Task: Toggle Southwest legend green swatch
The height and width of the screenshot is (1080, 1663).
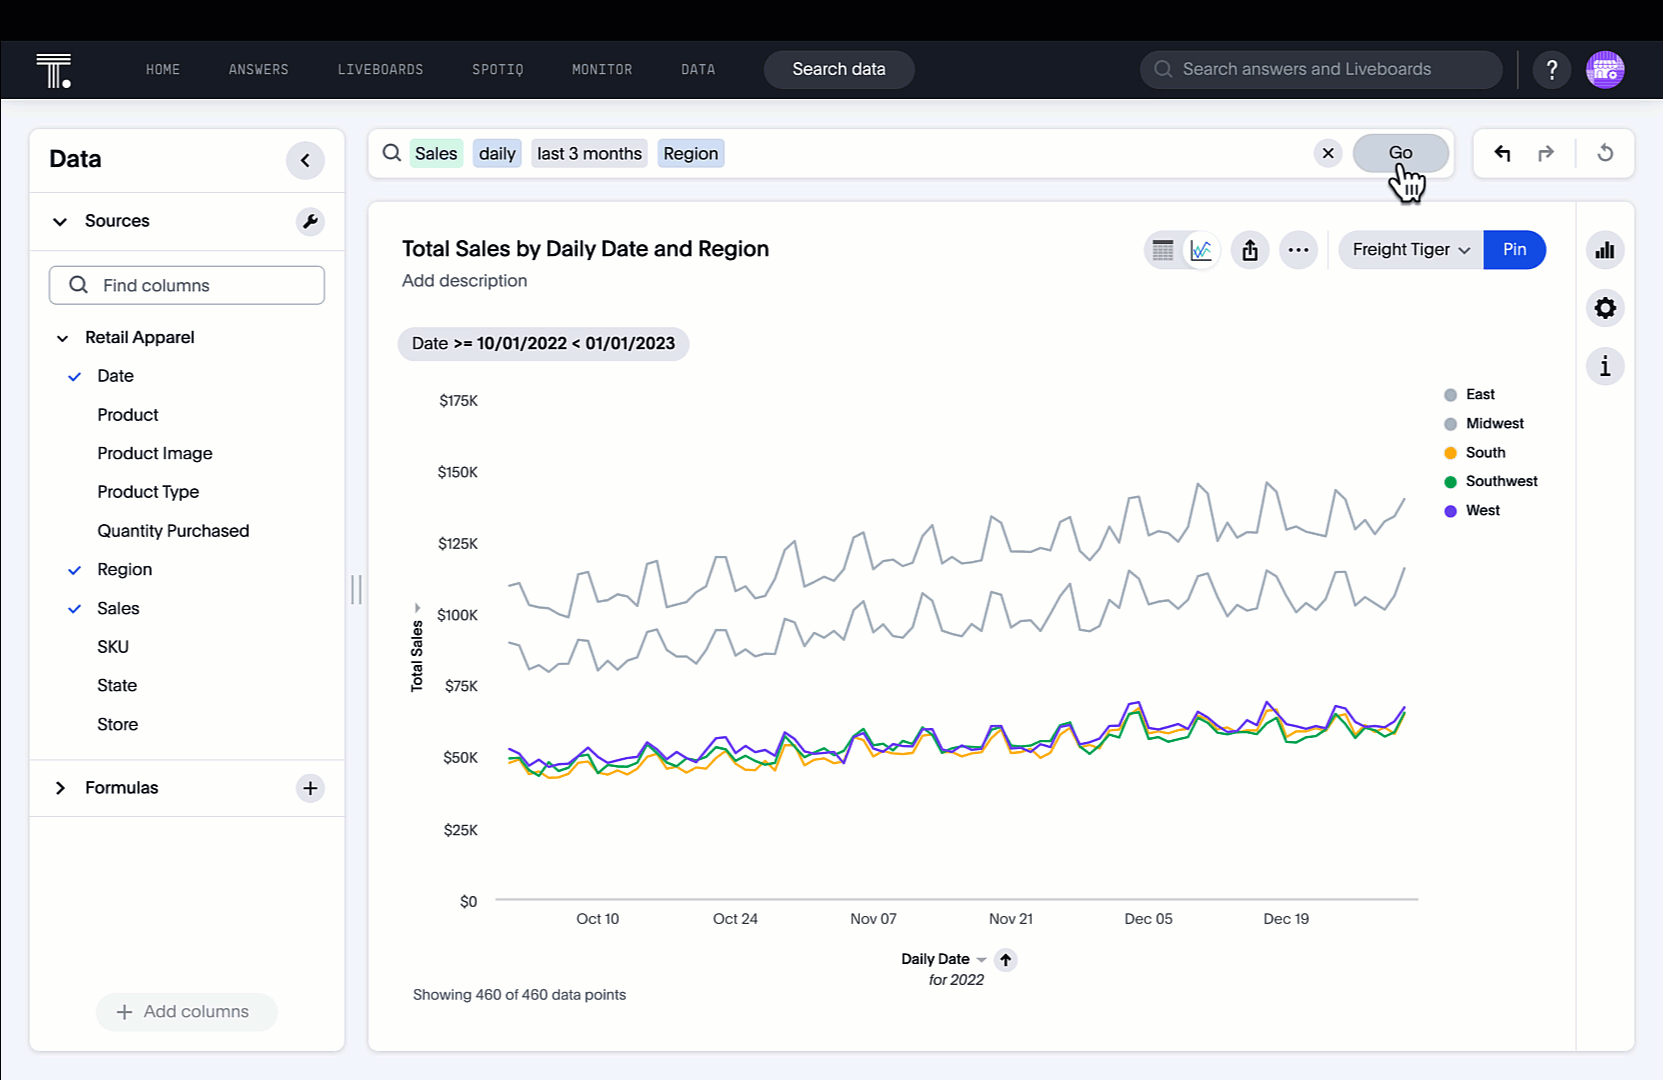Action: coord(1450,482)
